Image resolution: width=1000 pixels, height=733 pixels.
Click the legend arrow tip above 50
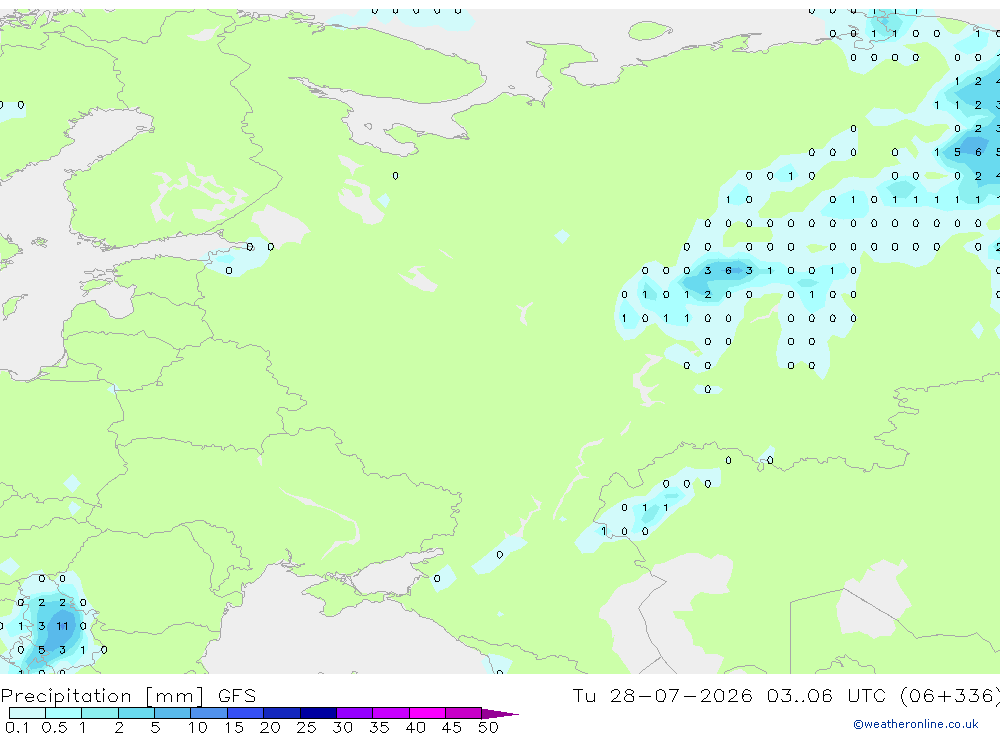point(500,714)
